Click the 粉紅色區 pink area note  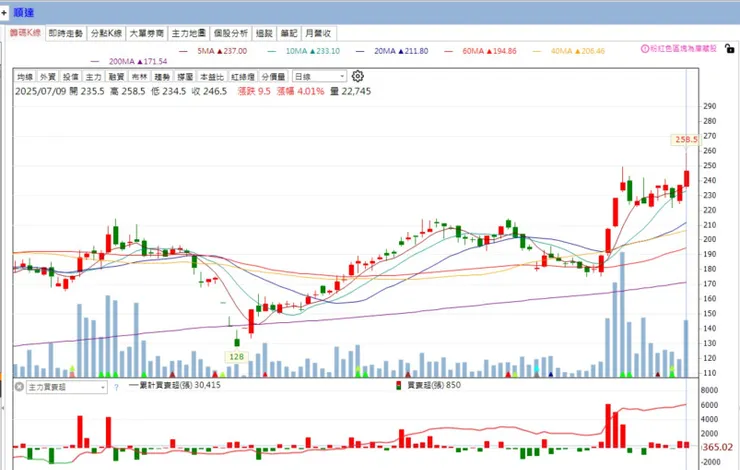click(x=683, y=49)
